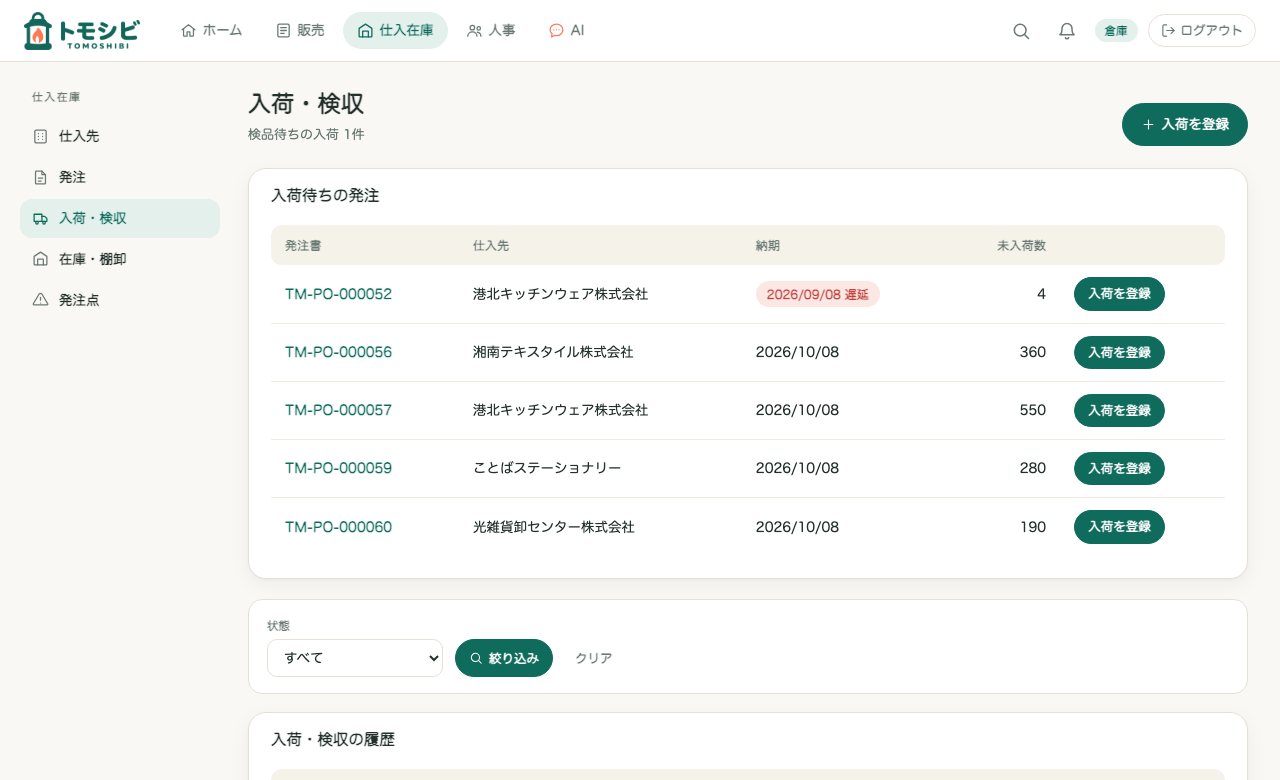Click the 販売 document icon
The image size is (1280, 780).
(283, 31)
